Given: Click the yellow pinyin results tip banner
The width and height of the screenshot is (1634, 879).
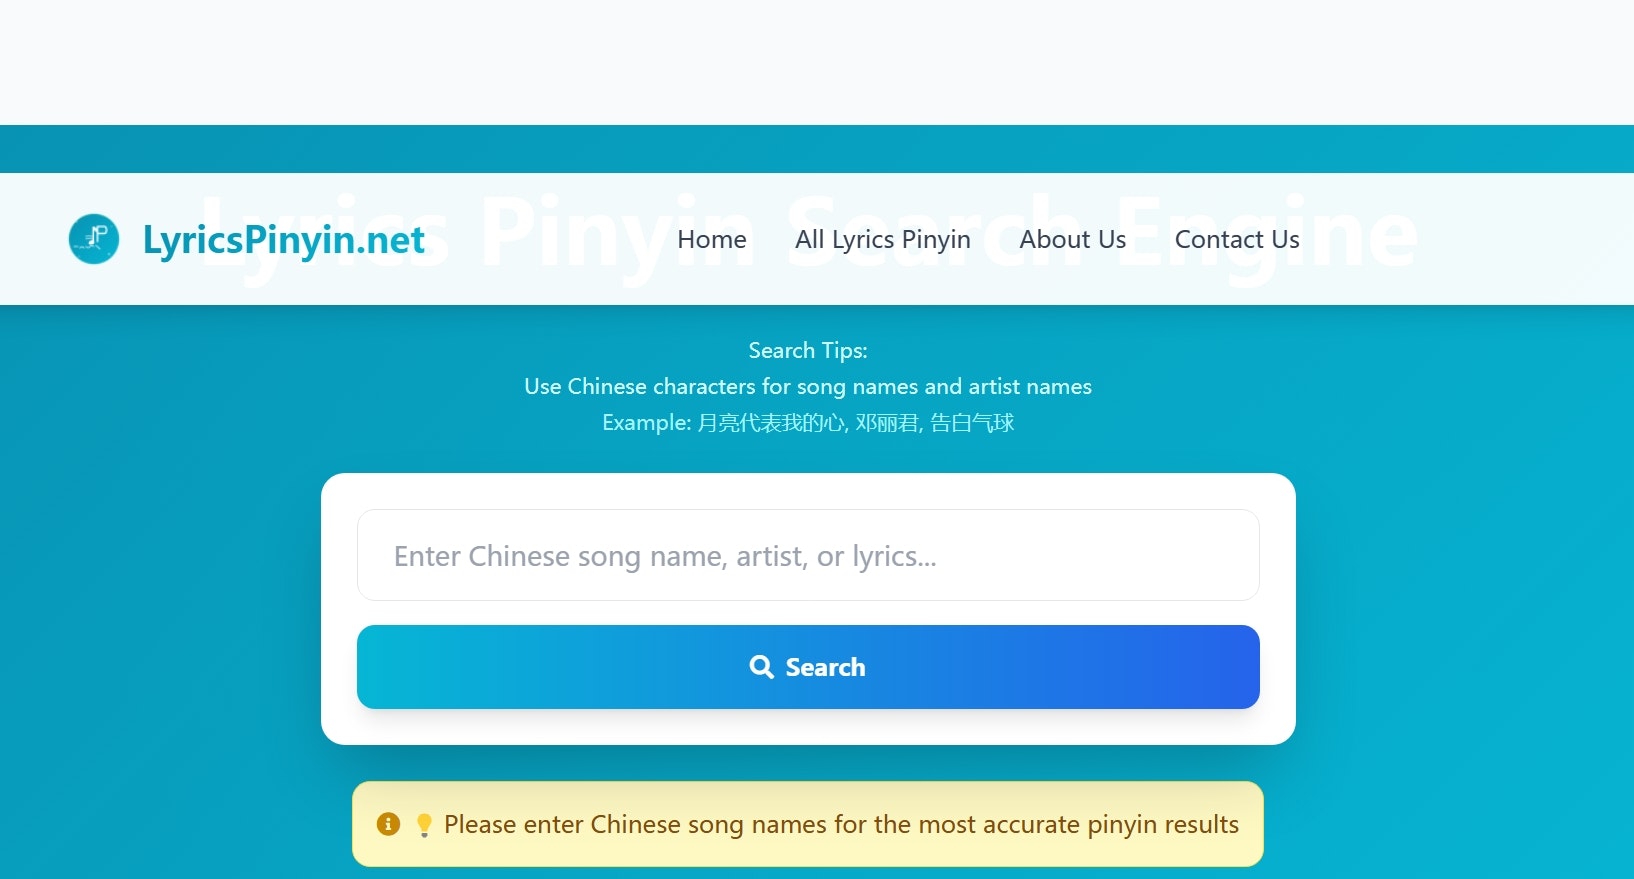Looking at the screenshot, I should 807,824.
